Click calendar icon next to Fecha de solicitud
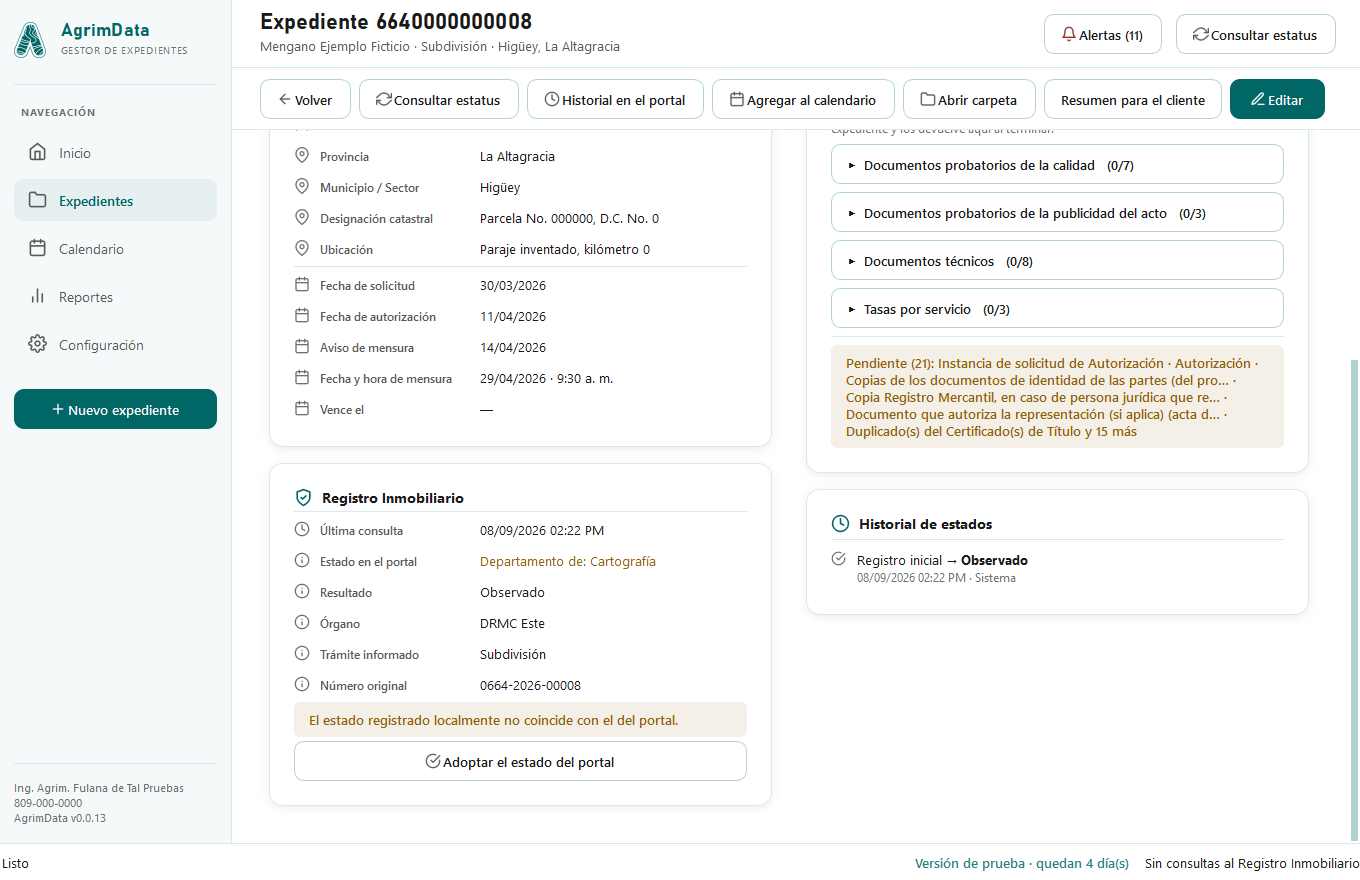The height and width of the screenshot is (880, 1360). coord(302,286)
